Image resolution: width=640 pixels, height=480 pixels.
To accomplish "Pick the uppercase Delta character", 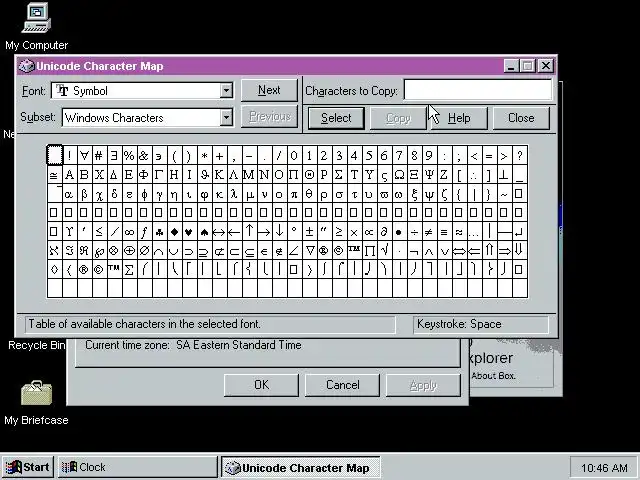I will pos(114,175).
